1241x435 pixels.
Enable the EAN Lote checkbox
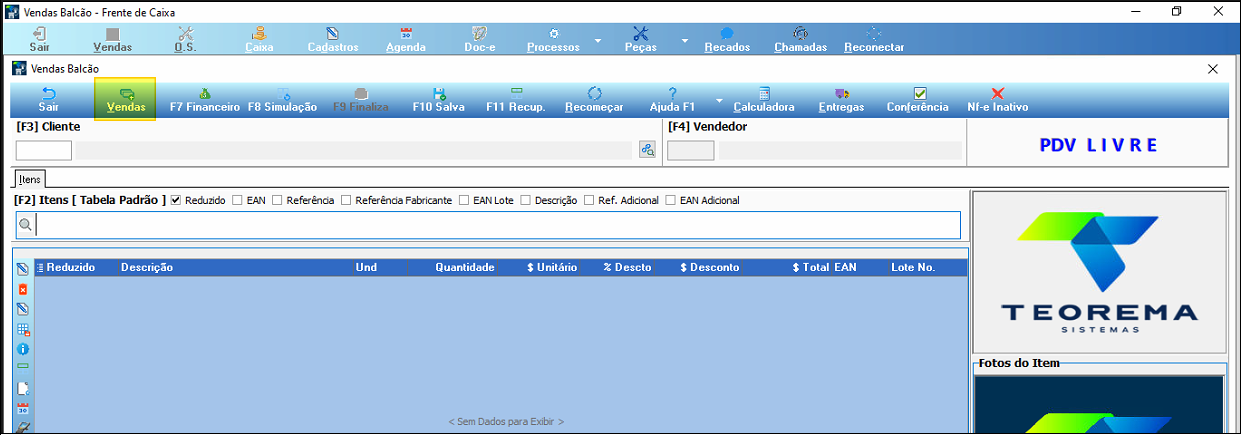pos(464,200)
